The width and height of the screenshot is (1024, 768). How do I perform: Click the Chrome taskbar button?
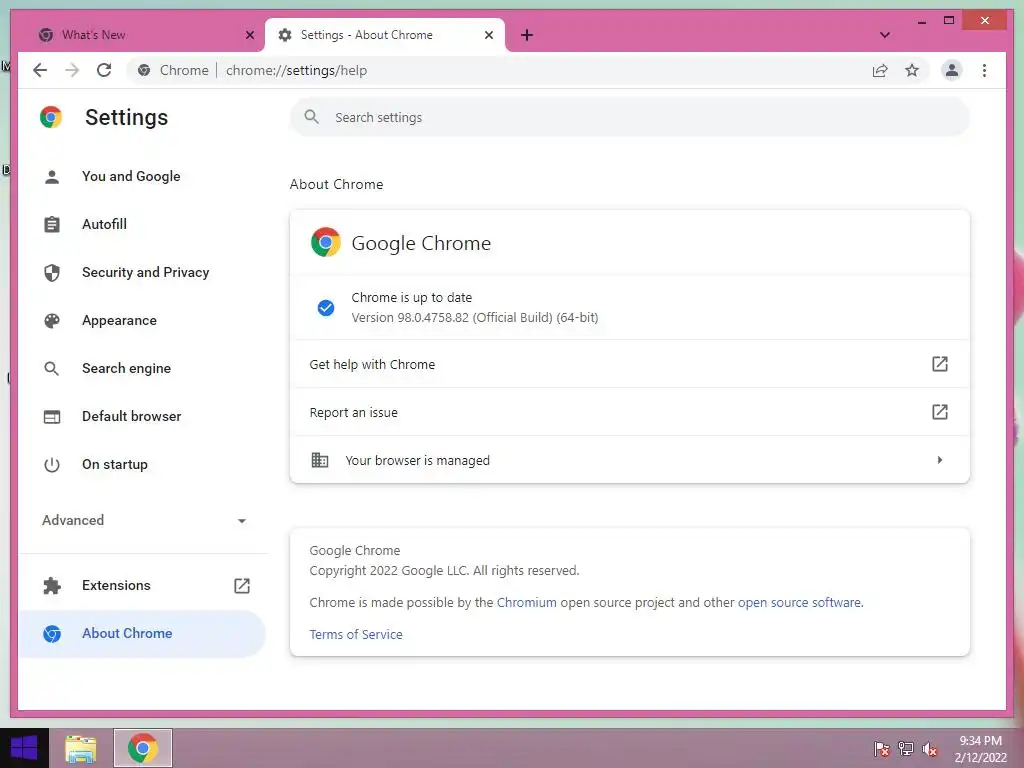143,748
